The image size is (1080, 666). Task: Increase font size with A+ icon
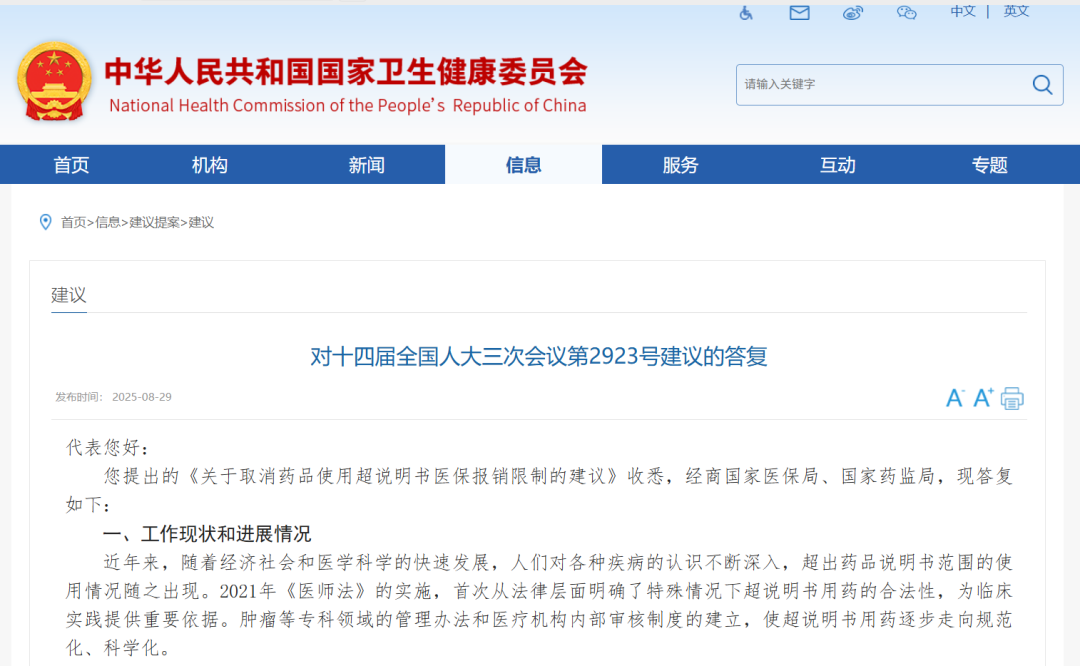[x=984, y=398]
